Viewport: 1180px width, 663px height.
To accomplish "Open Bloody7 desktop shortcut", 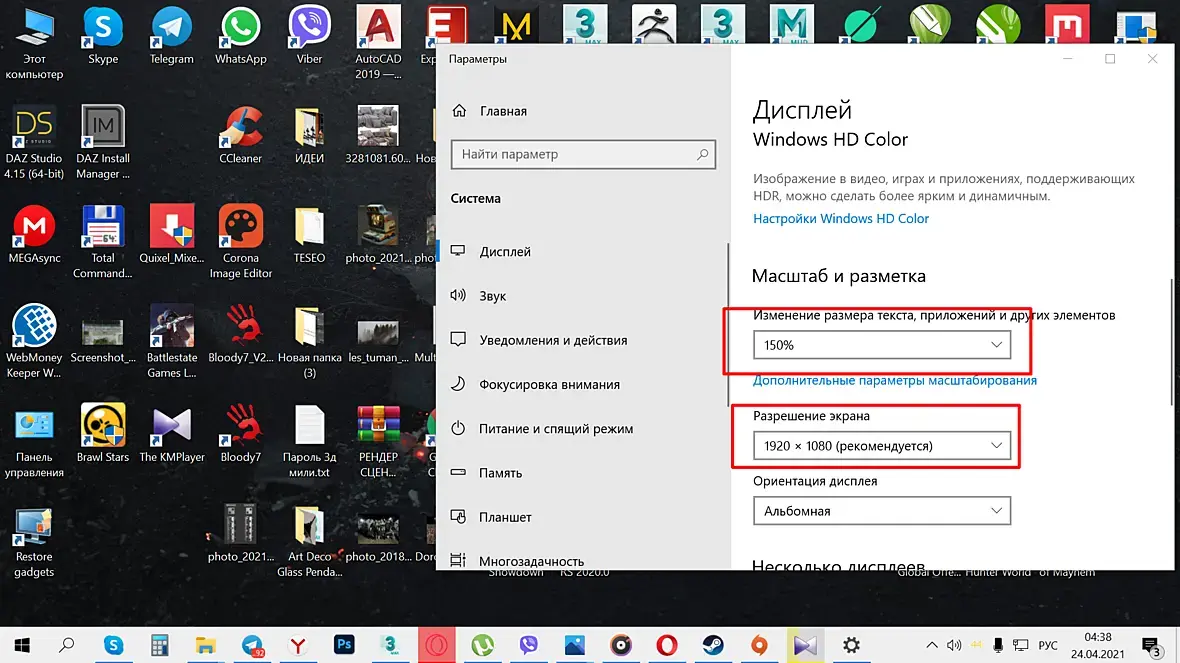I will click(241, 433).
